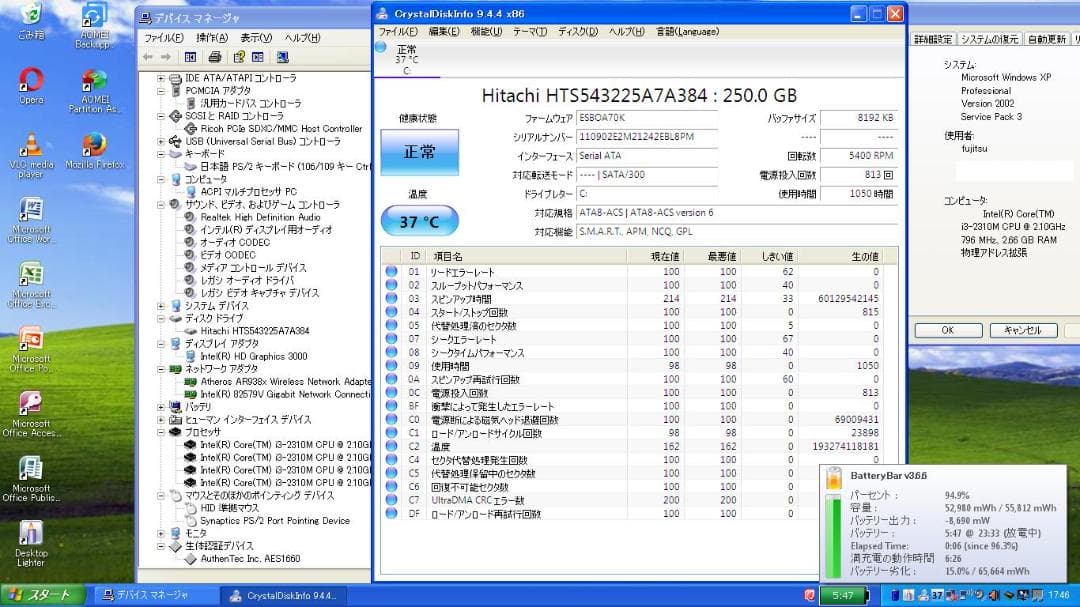1080x607 pixels.
Task: Start Mozilla Firefox from the desktop
Action: pyautogui.click(x=93, y=140)
